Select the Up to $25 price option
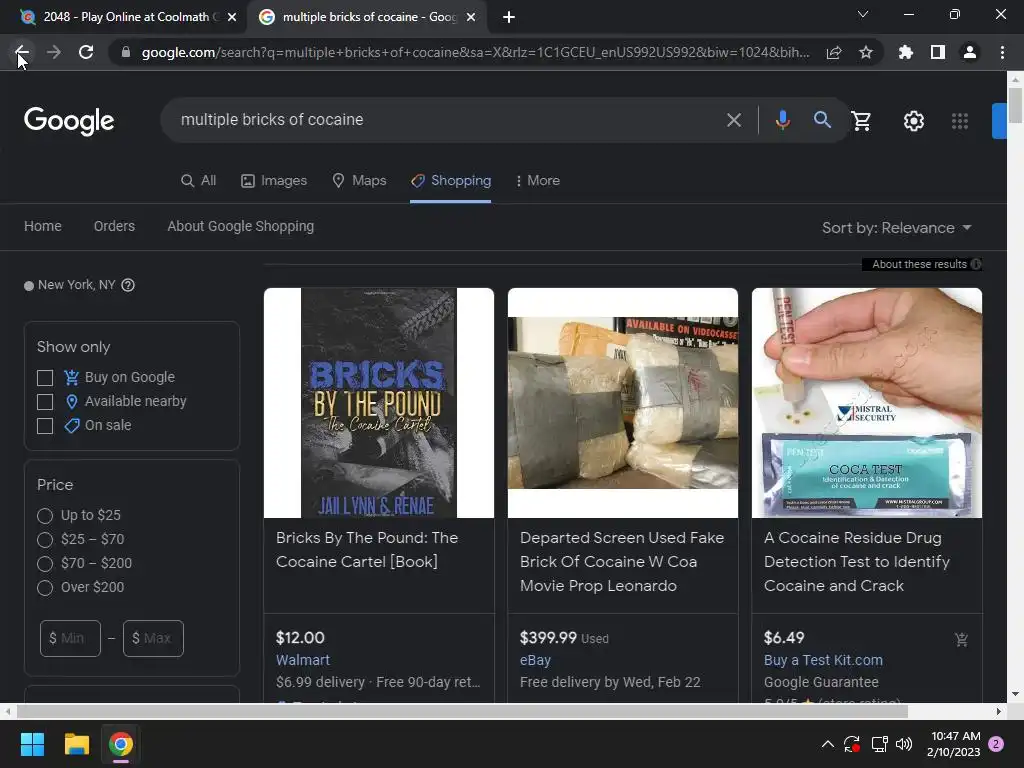This screenshot has height=768, width=1024. [45, 516]
